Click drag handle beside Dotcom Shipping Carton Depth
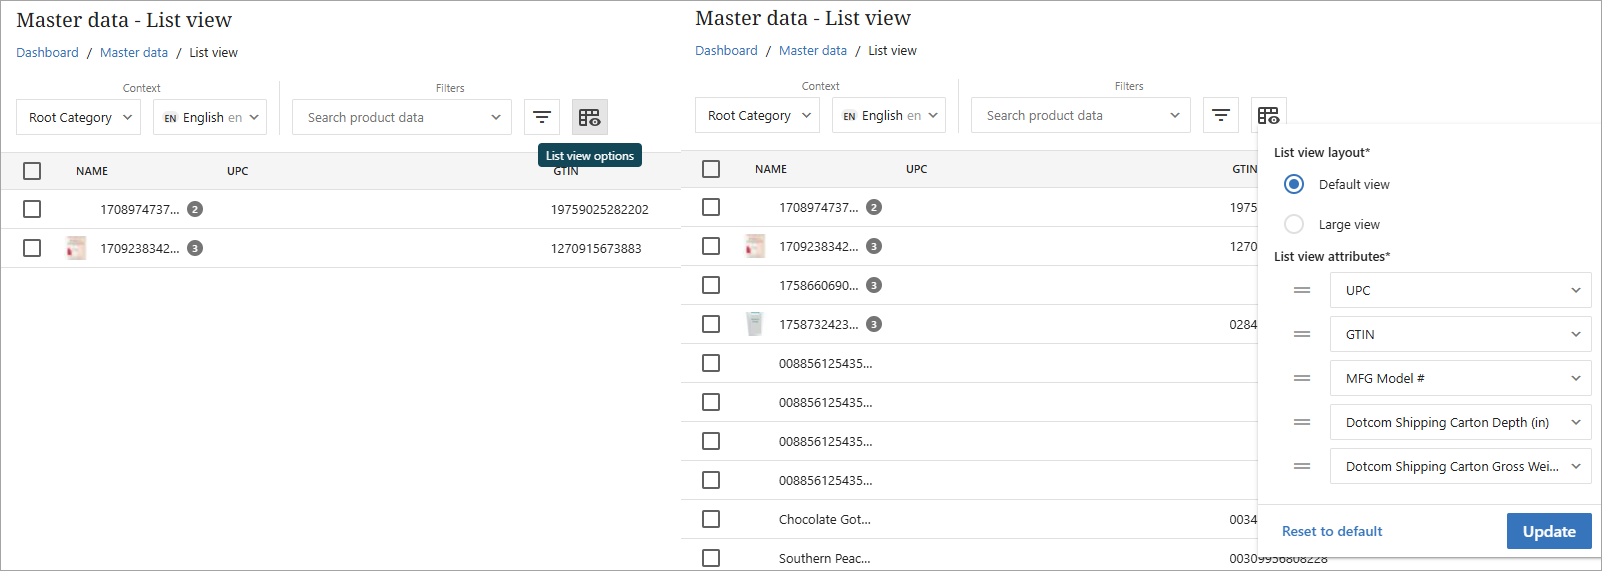This screenshot has width=1602, height=571. coord(1301,422)
